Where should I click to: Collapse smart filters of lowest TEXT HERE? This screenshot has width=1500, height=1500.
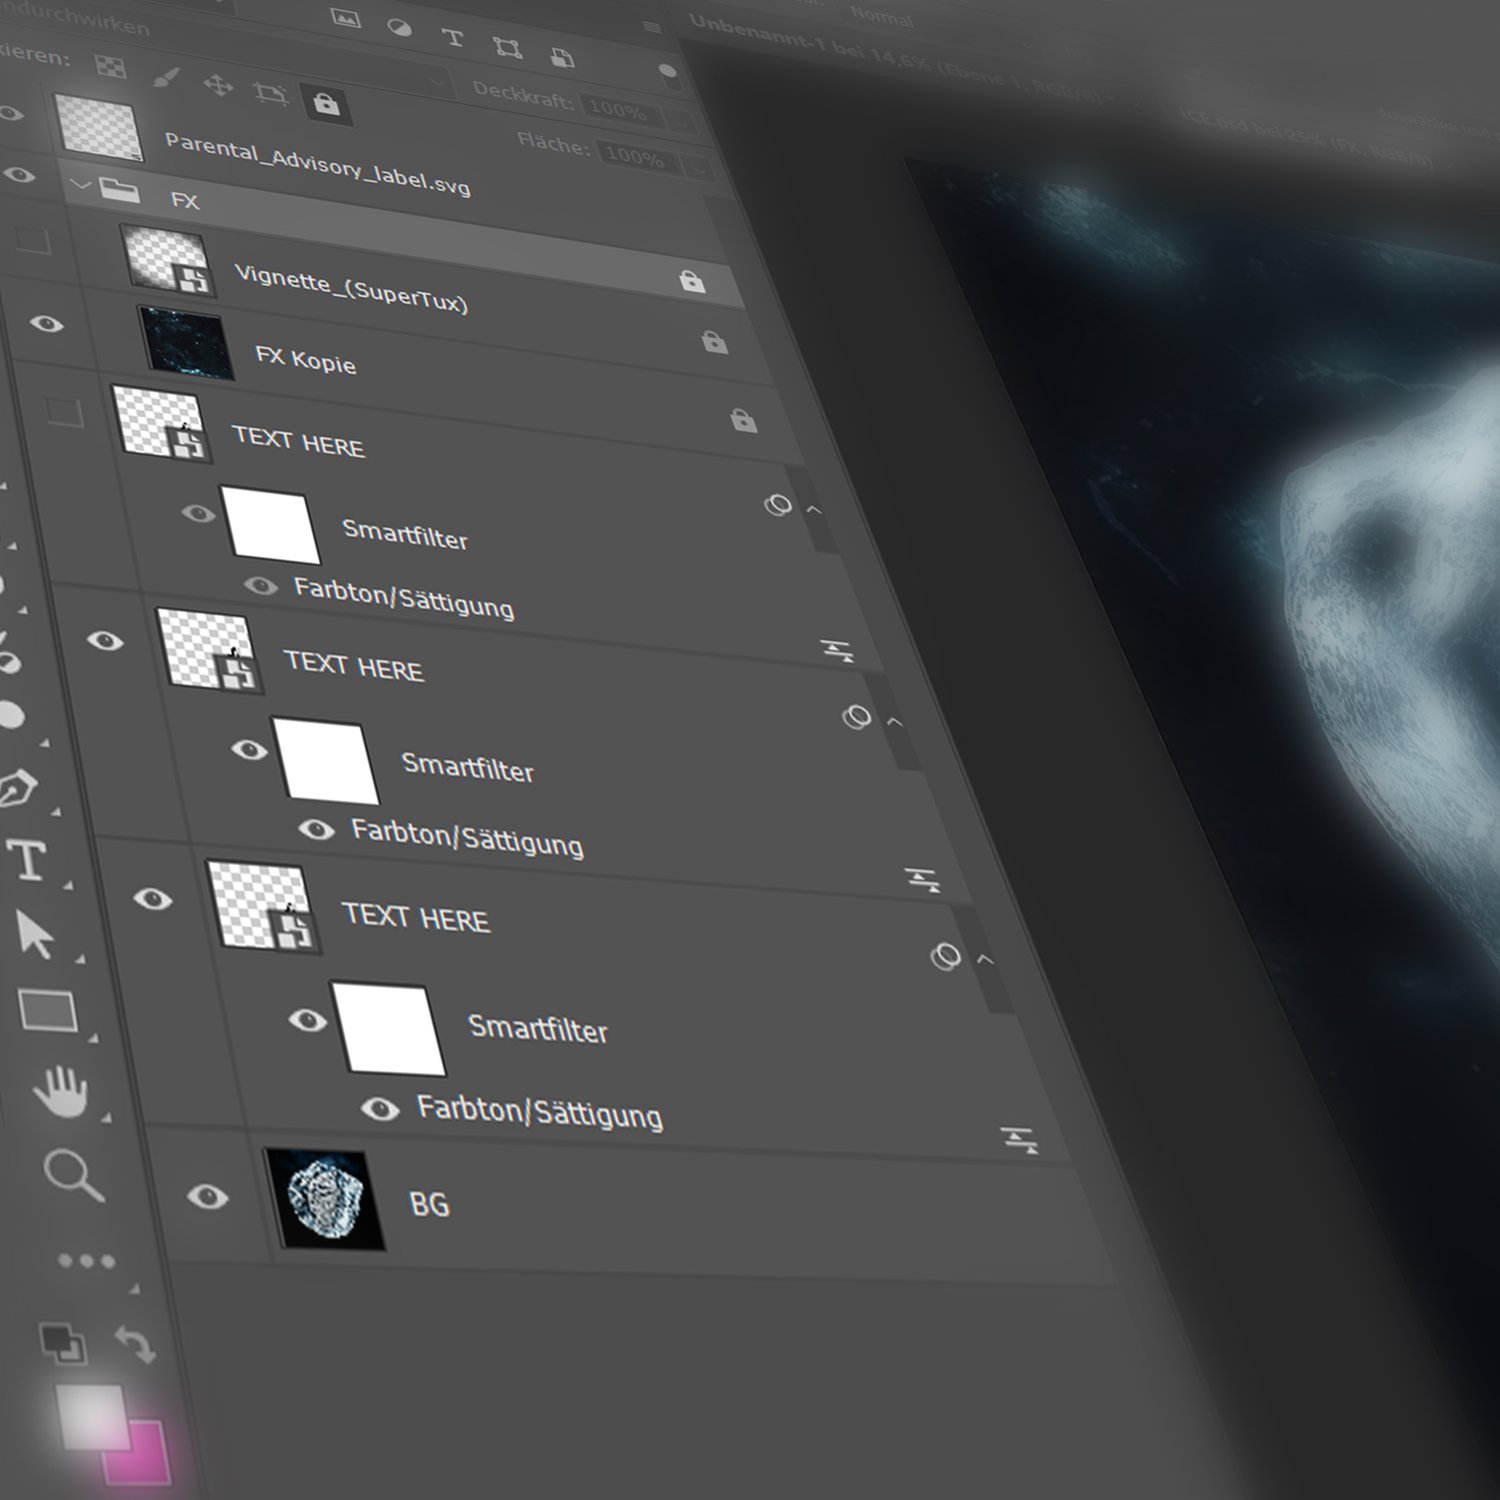point(985,959)
